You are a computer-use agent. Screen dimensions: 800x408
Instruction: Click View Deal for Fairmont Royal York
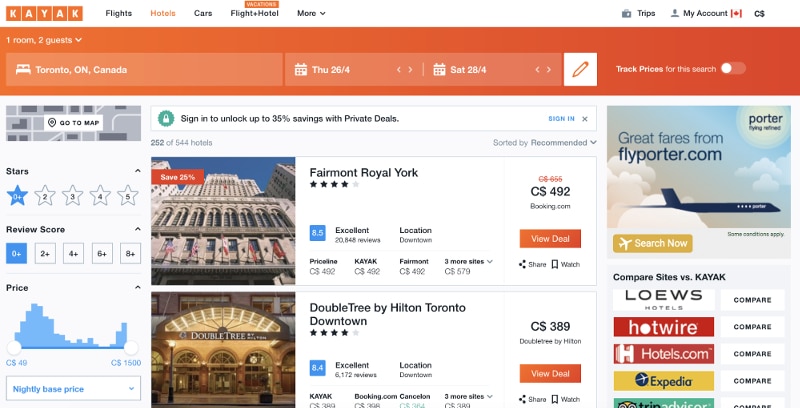pyautogui.click(x=550, y=239)
